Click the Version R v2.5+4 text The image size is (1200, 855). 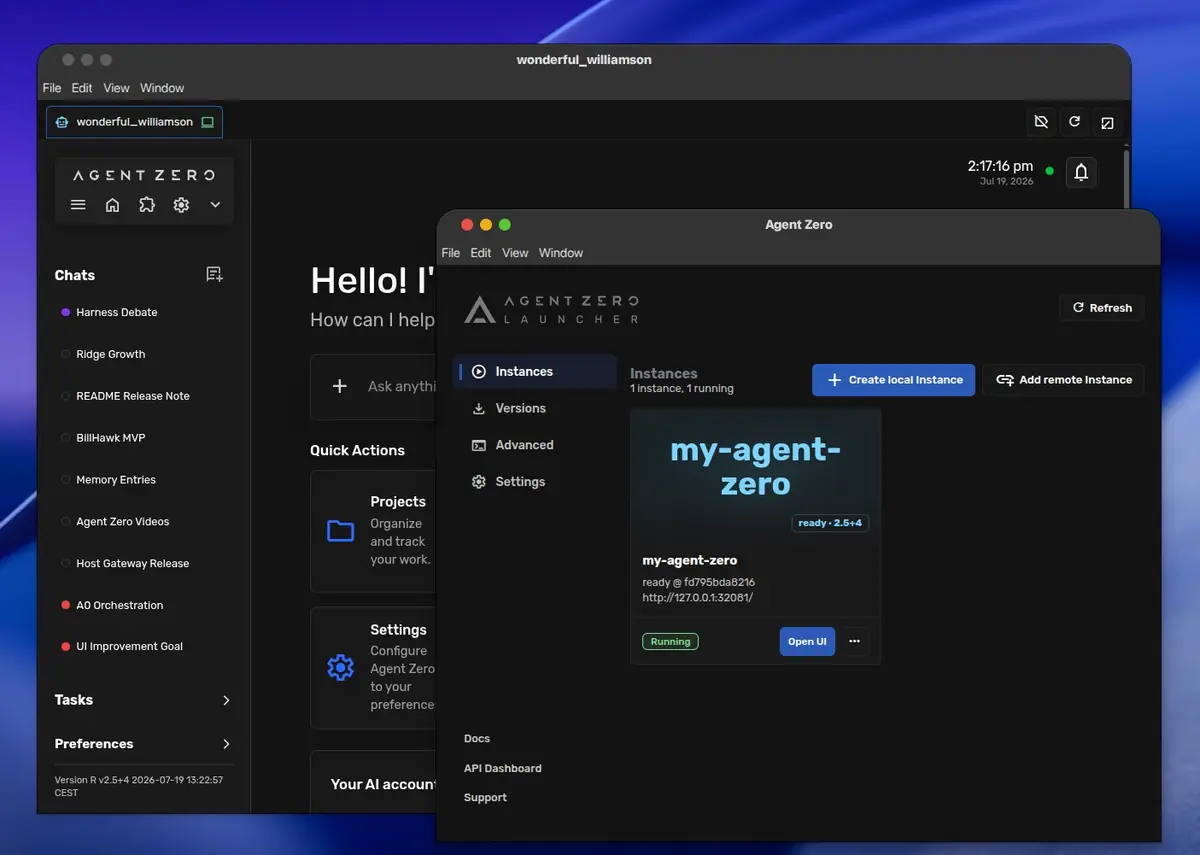point(138,786)
